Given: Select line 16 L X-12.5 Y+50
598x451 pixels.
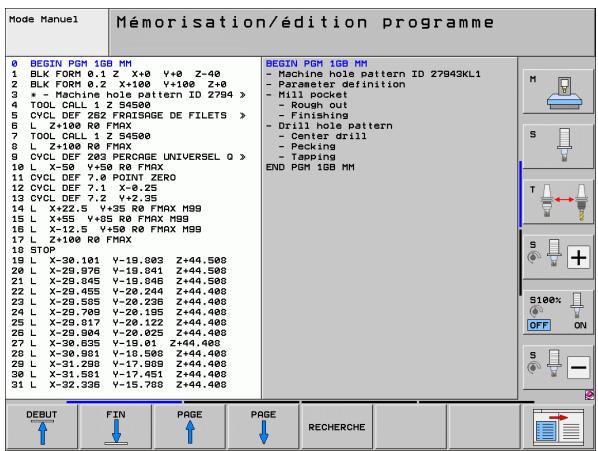Looking at the screenshot, I should click(106, 229).
